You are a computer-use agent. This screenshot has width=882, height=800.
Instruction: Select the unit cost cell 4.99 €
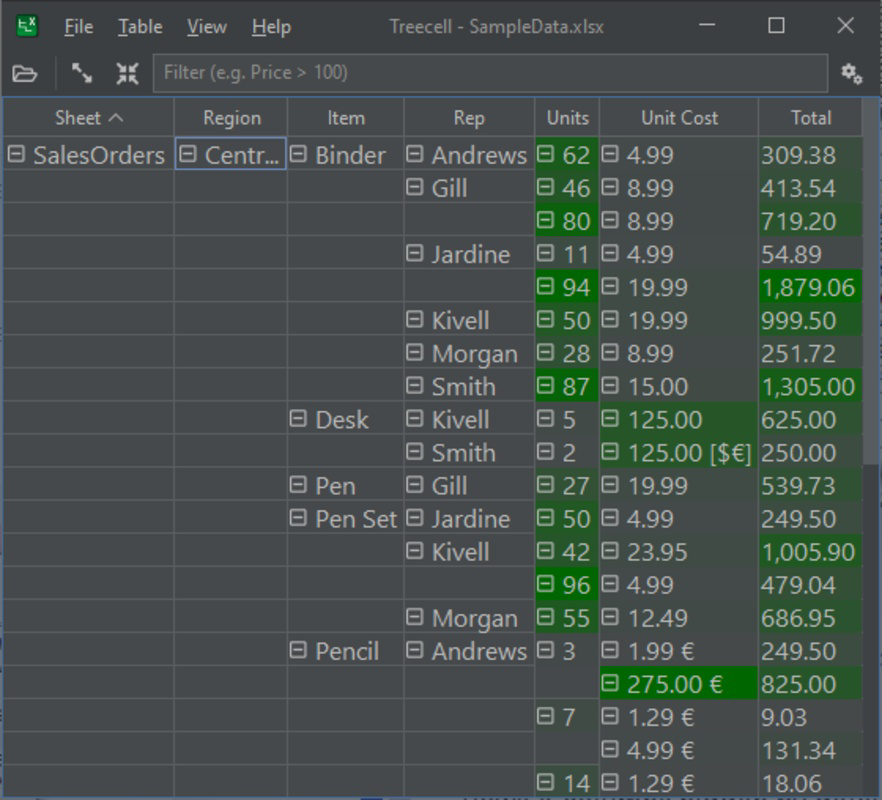click(679, 750)
